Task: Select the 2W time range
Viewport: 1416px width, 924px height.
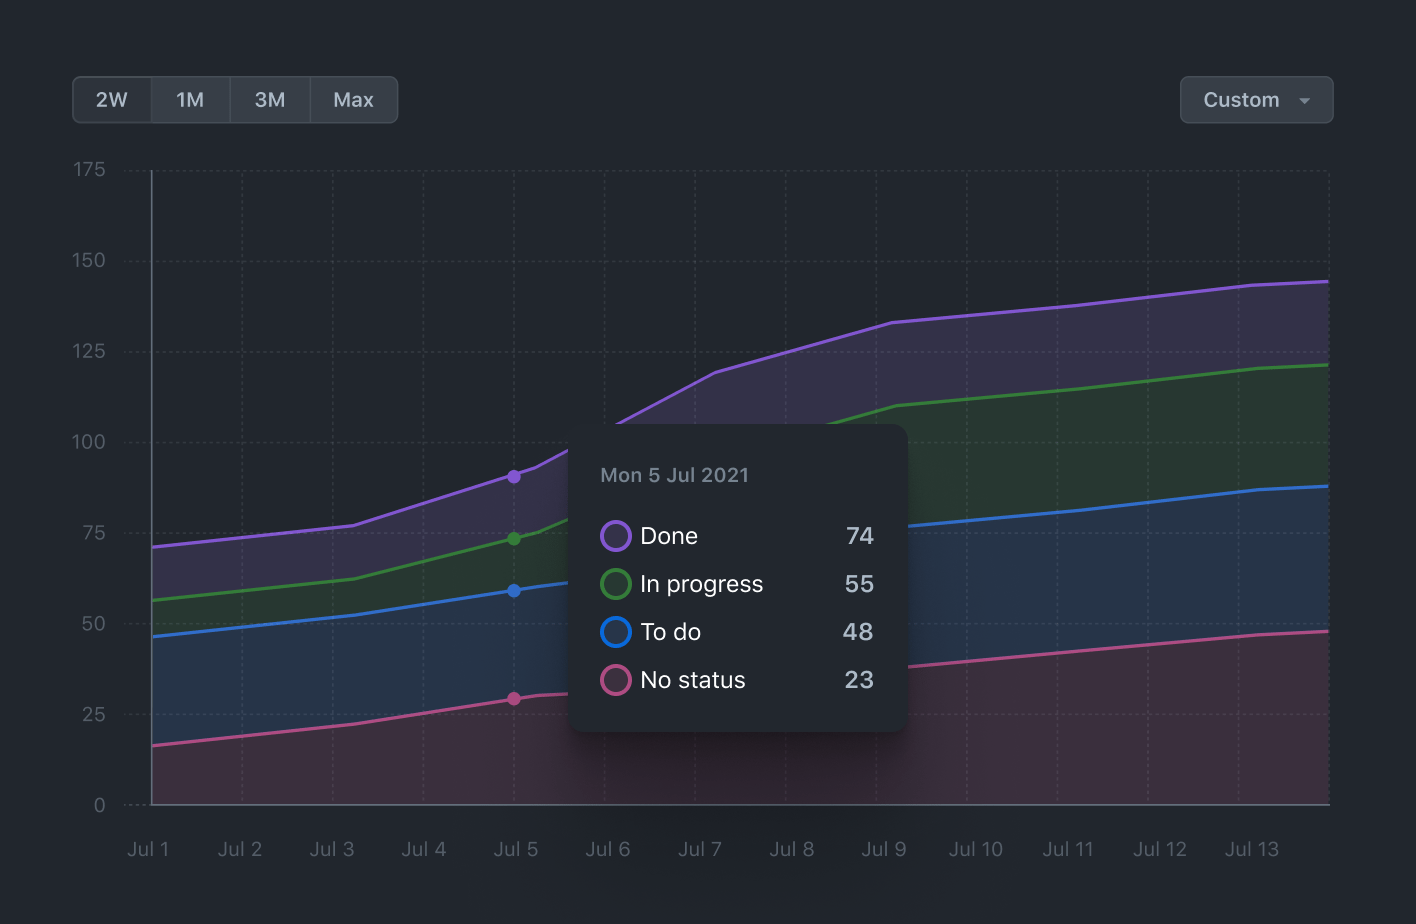Action: coord(112,100)
